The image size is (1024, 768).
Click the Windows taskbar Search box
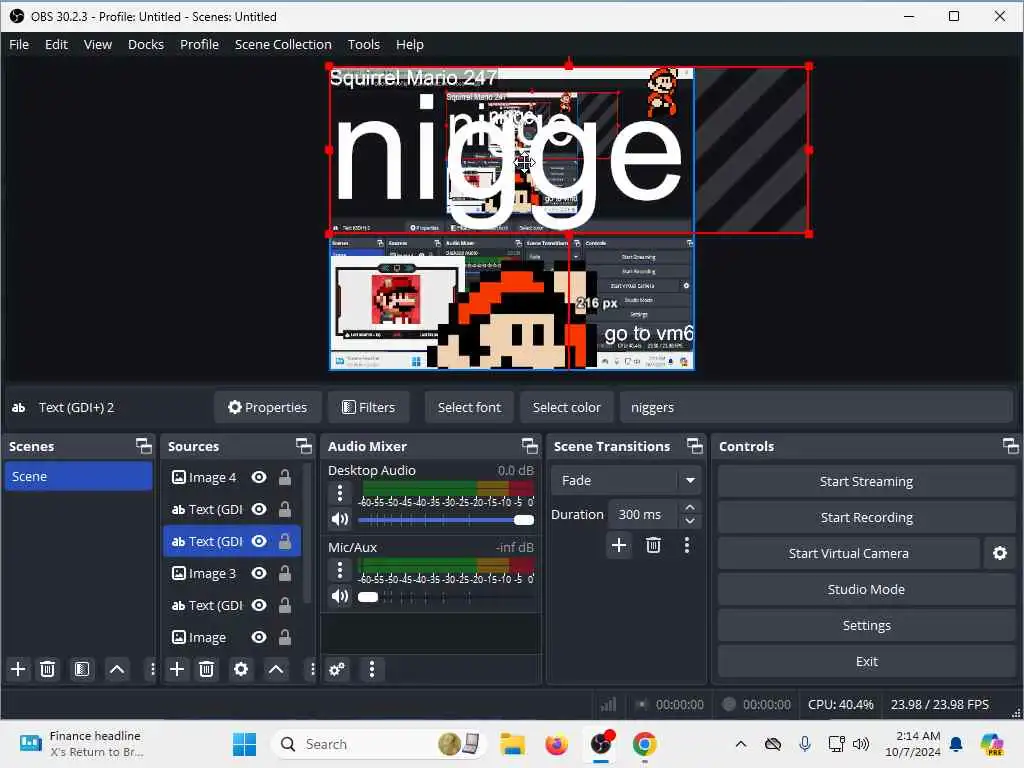point(379,744)
